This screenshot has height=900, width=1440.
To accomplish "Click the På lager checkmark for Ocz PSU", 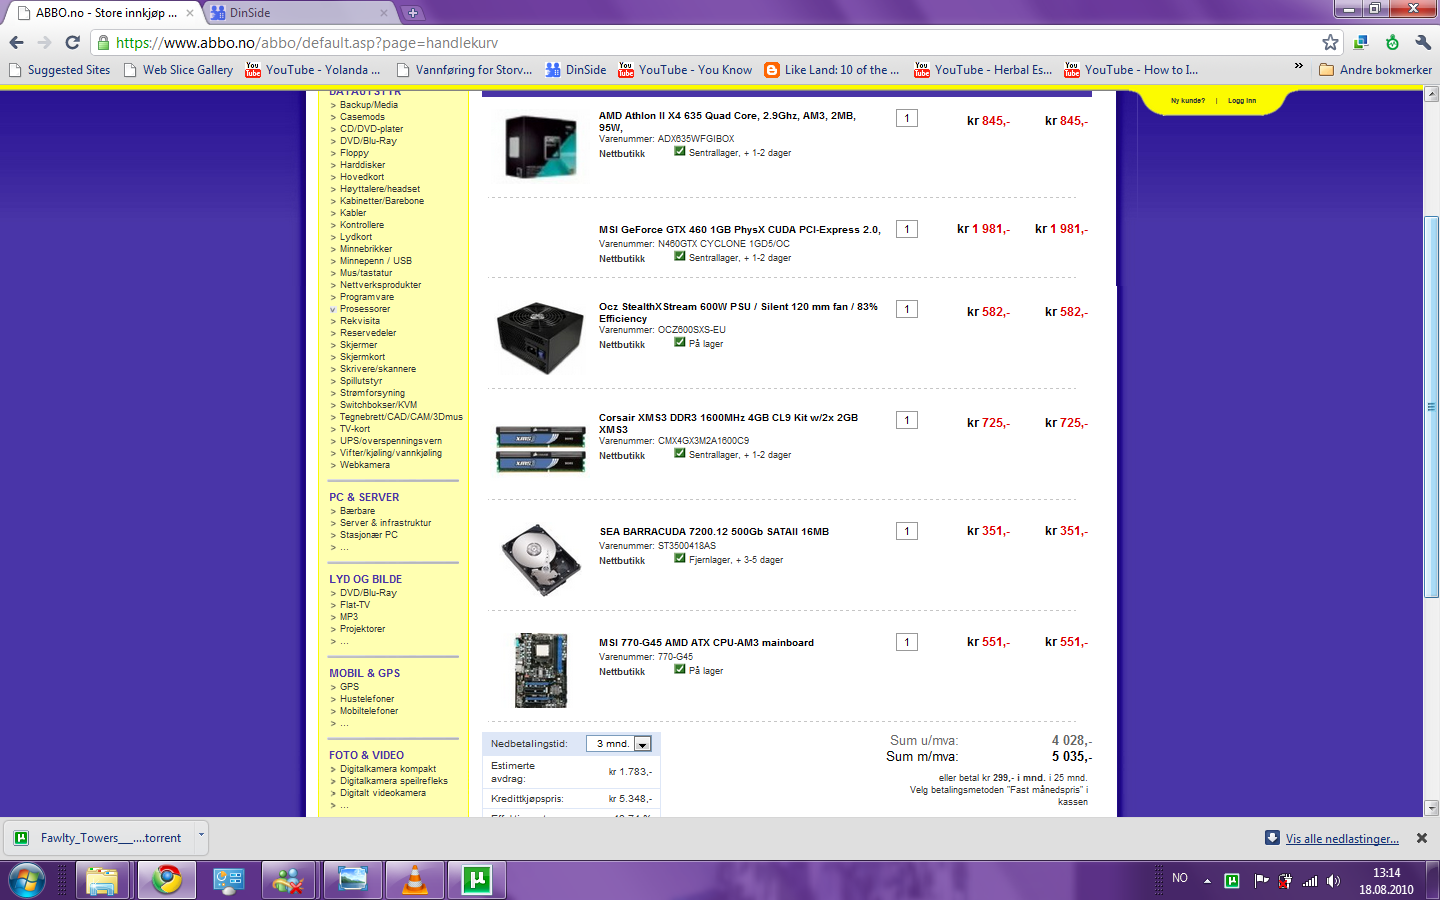I will pos(680,342).
